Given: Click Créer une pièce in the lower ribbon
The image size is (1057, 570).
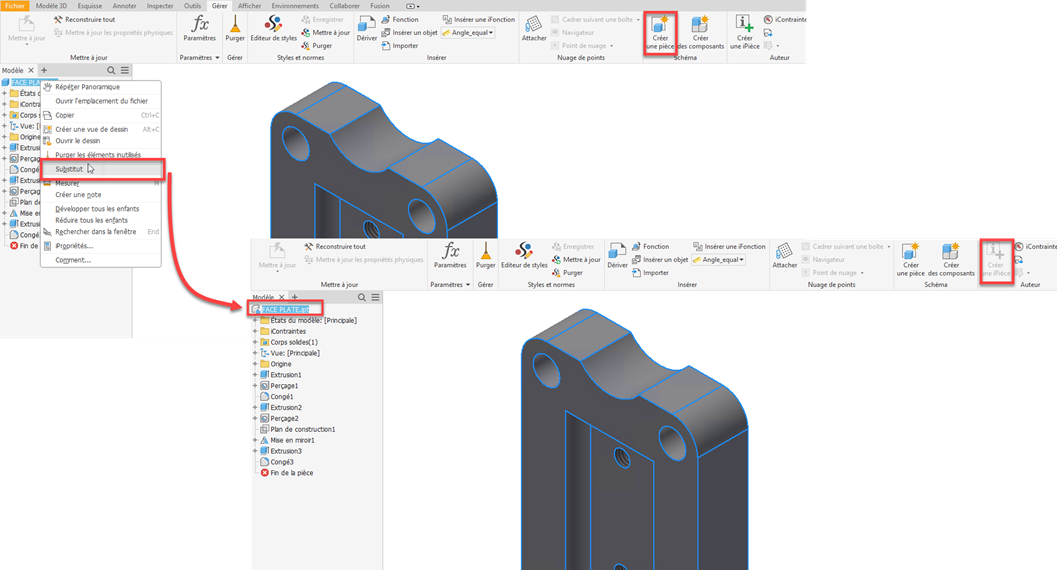Looking at the screenshot, I should click(x=910, y=259).
